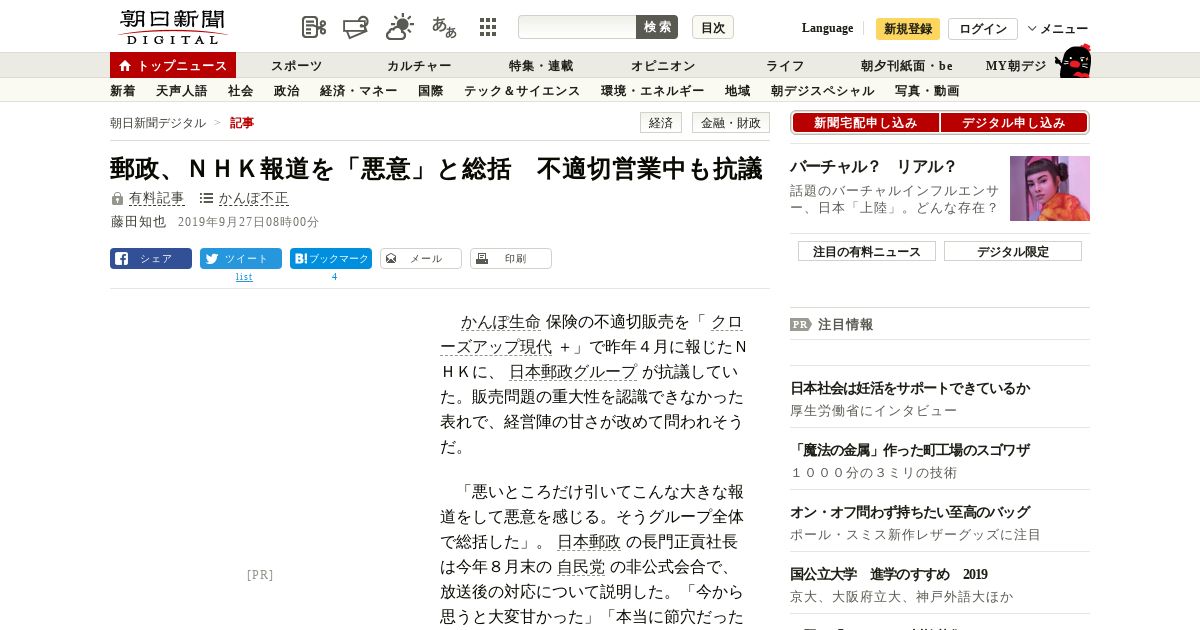This screenshot has width=1200, height=630.
Task: Open the 目次 button
Action: (x=713, y=27)
